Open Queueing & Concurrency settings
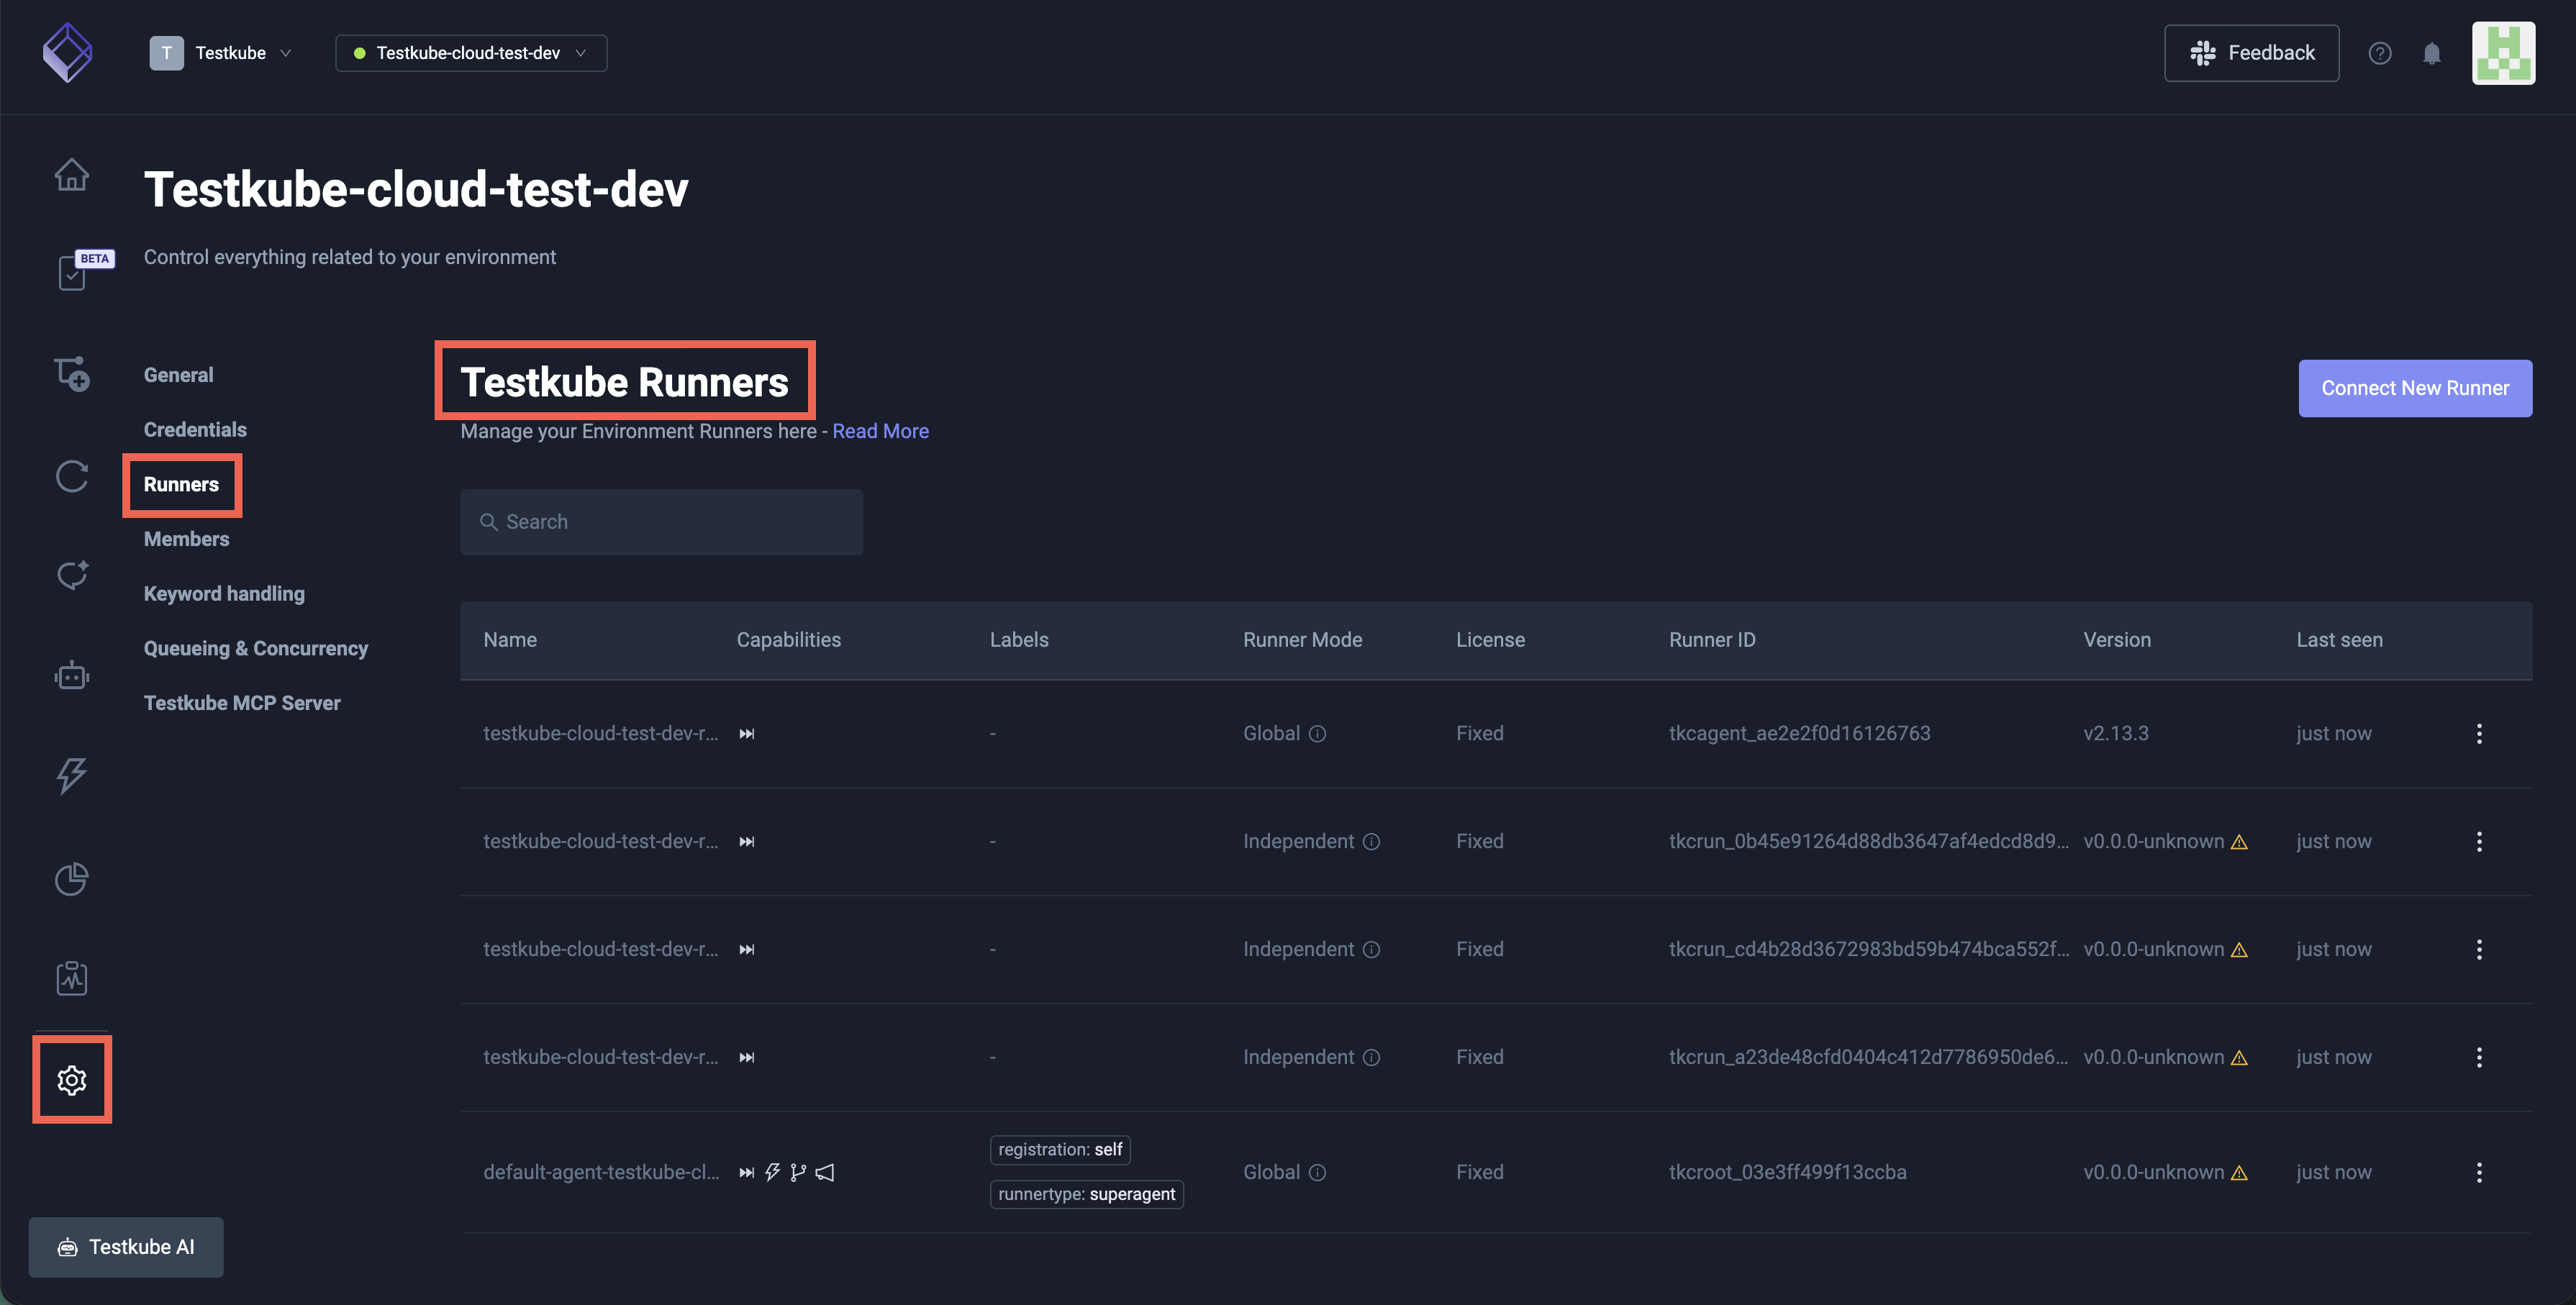The height and width of the screenshot is (1305, 2576). [x=255, y=649]
